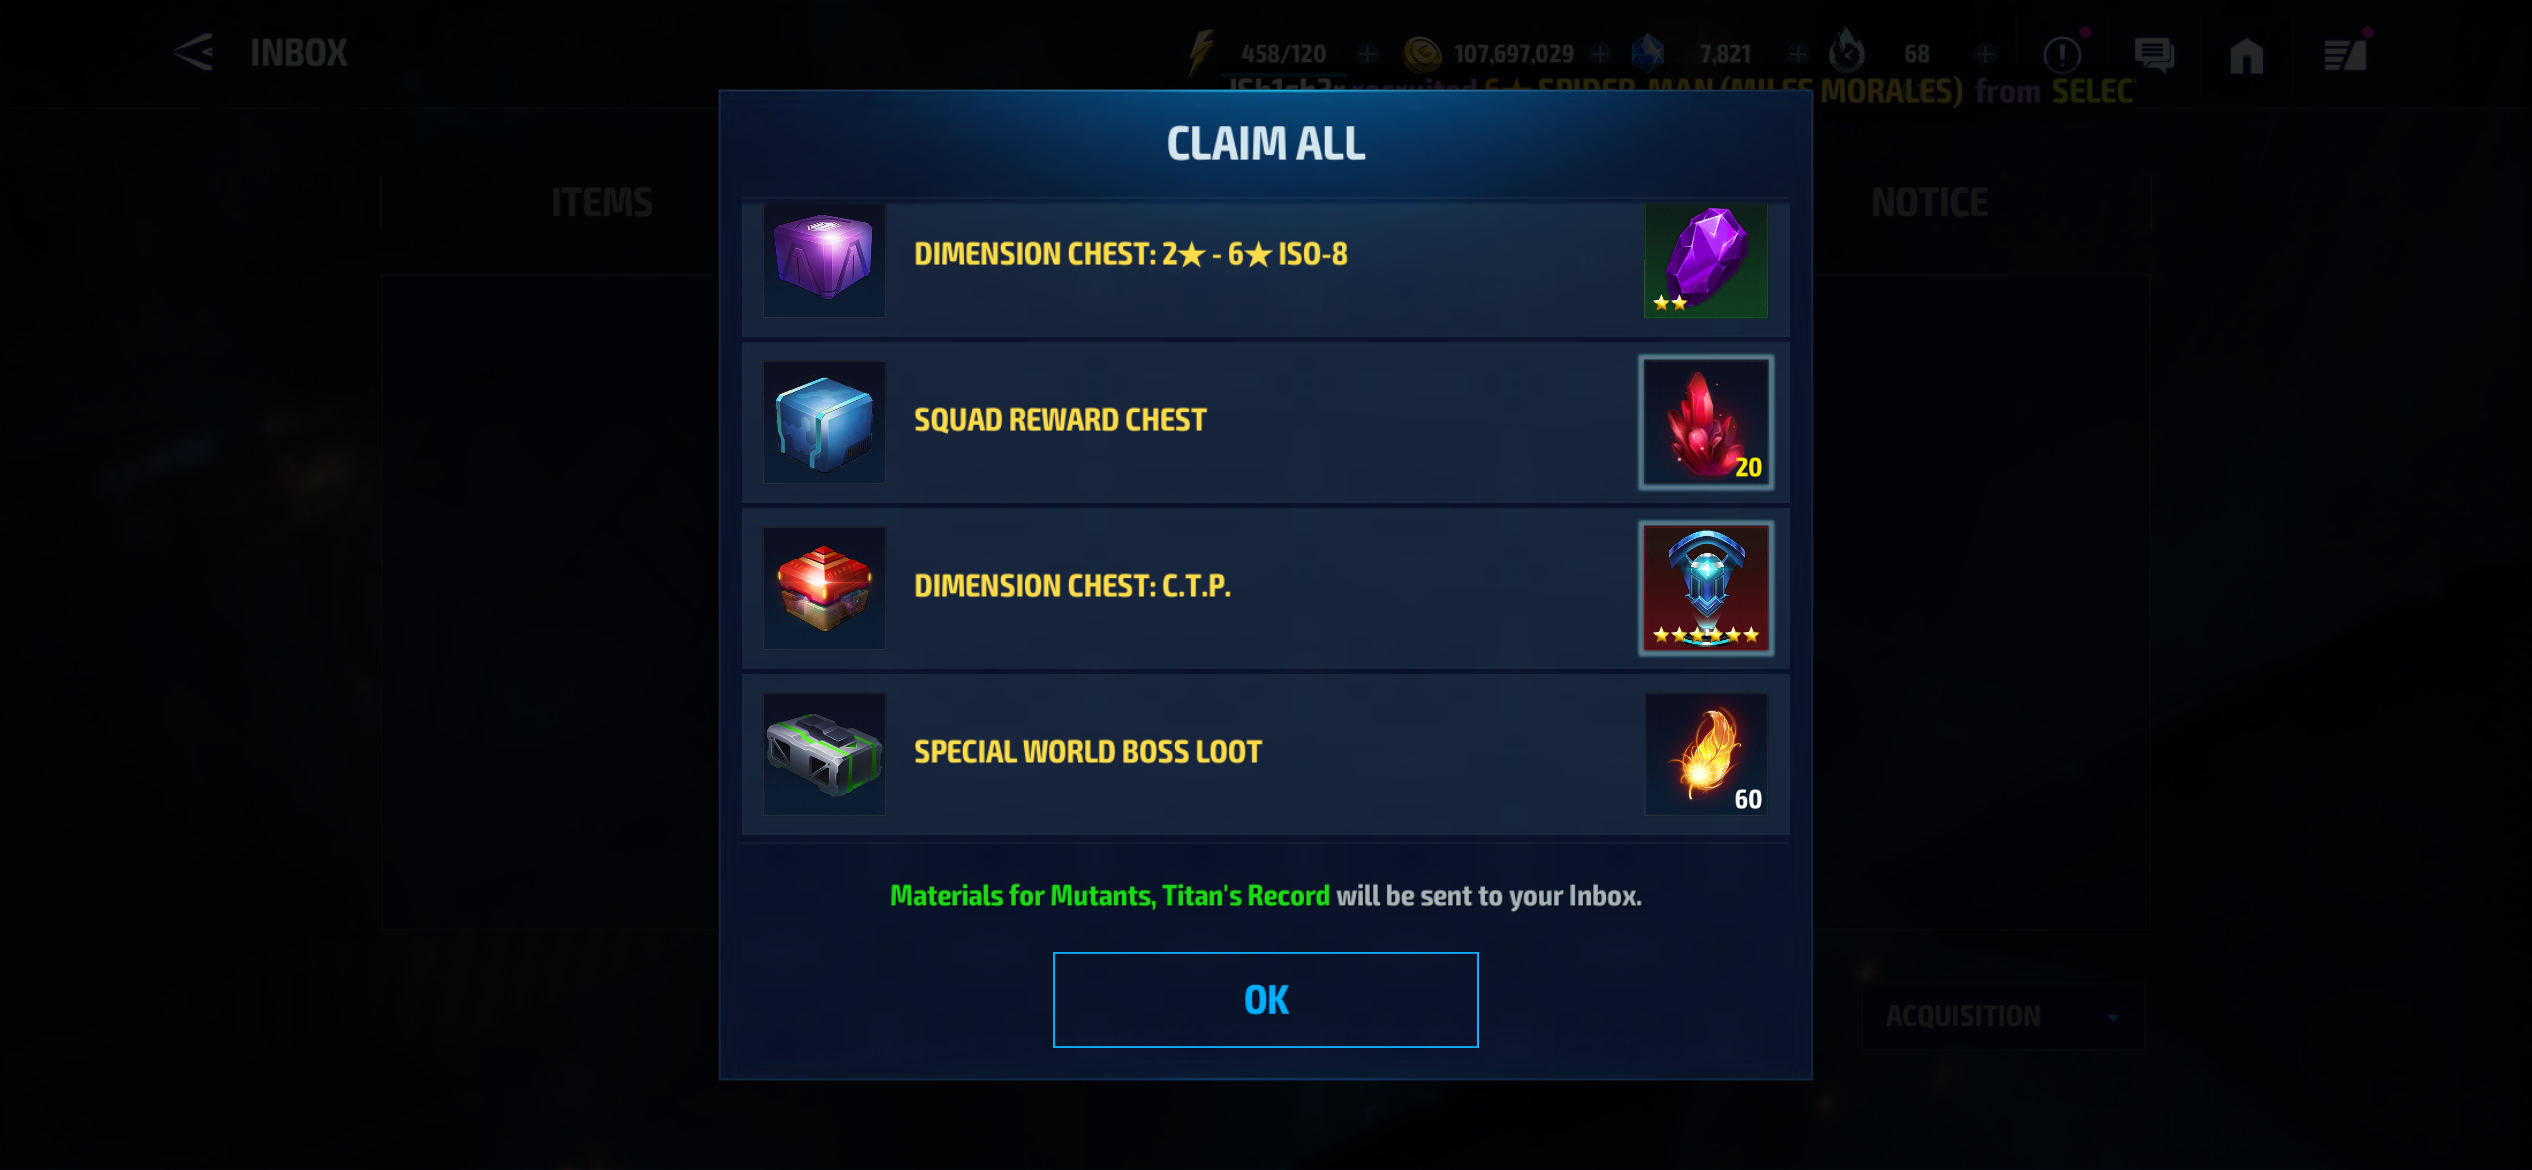The width and height of the screenshot is (2532, 1170).
Task: Switch to the Notice tab
Action: tap(1929, 203)
